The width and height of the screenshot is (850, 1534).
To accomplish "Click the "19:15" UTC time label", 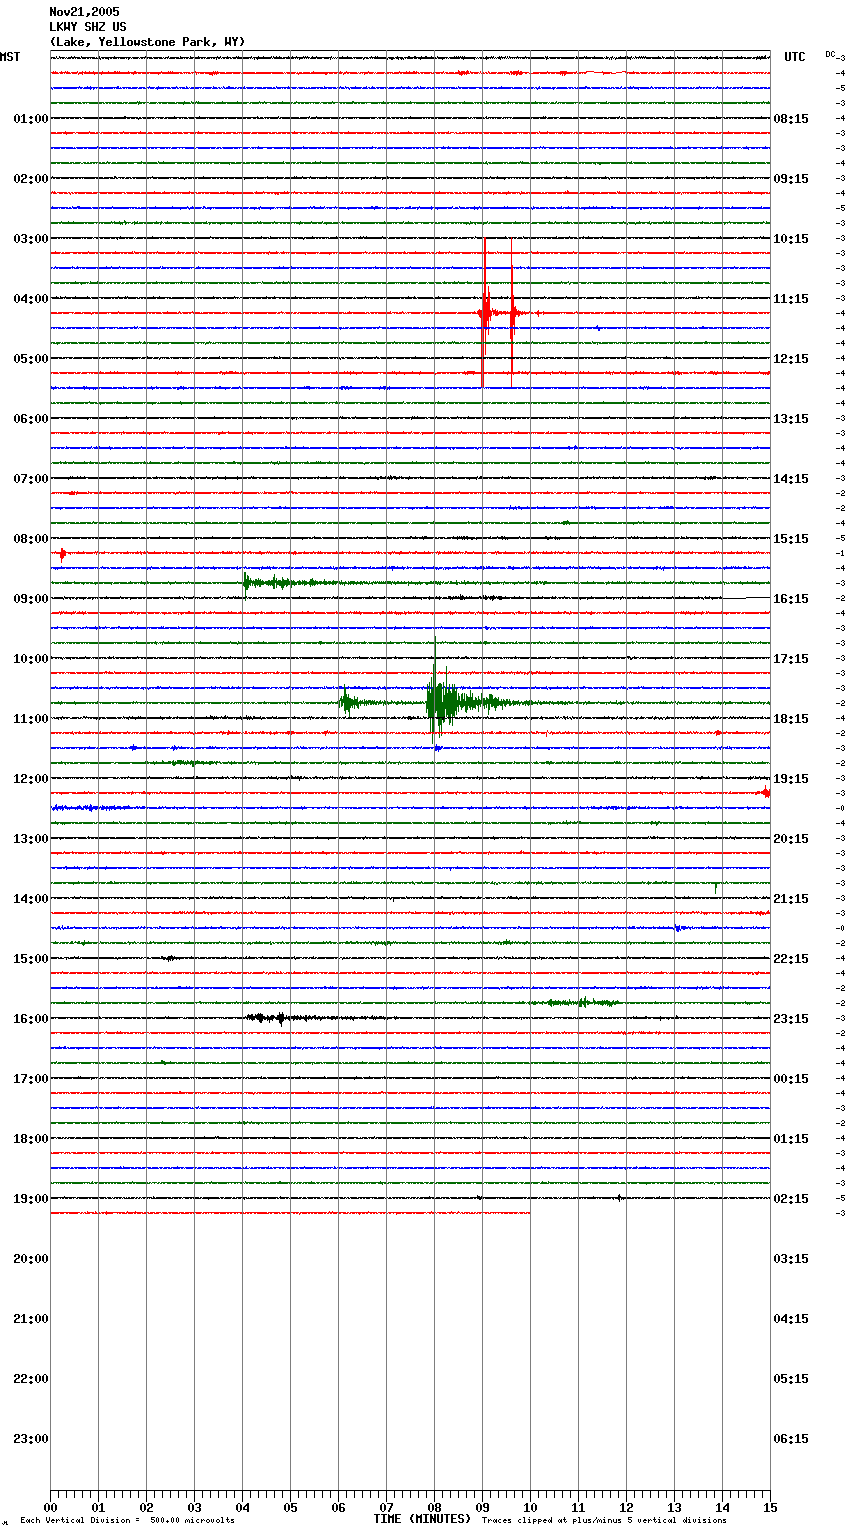I will (x=791, y=779).
